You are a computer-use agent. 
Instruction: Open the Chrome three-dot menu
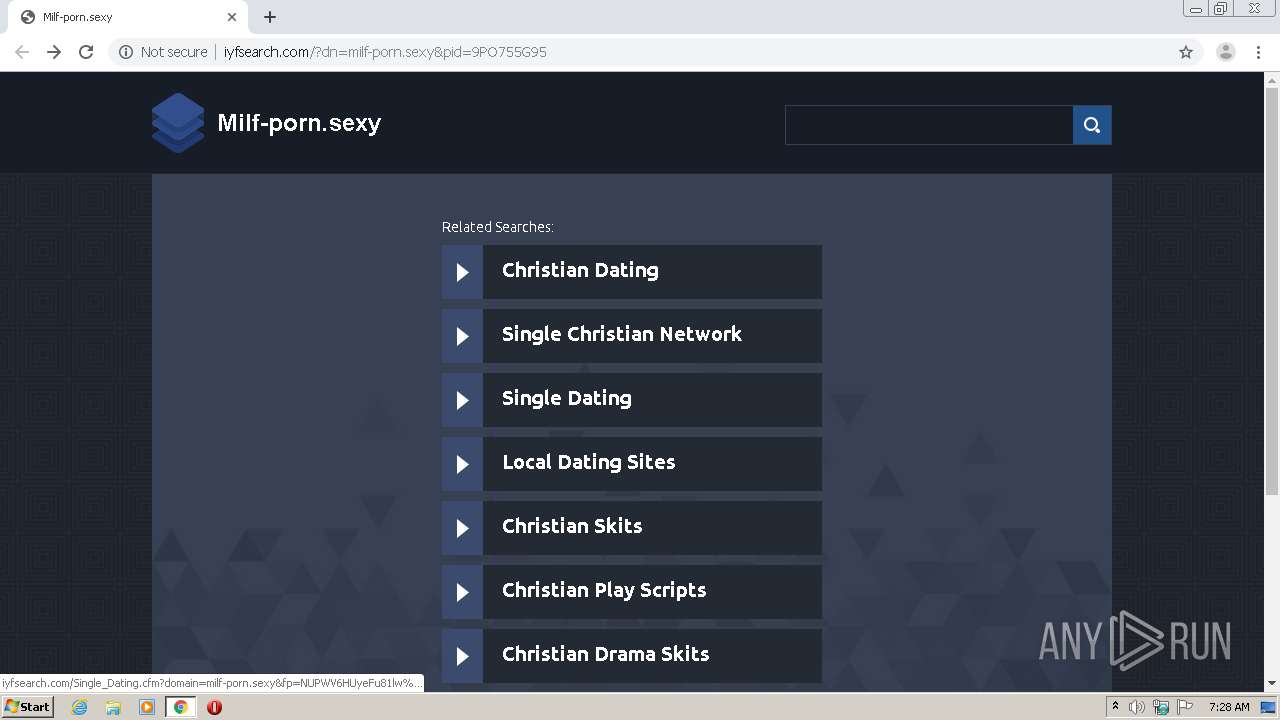coord(1258,52)
